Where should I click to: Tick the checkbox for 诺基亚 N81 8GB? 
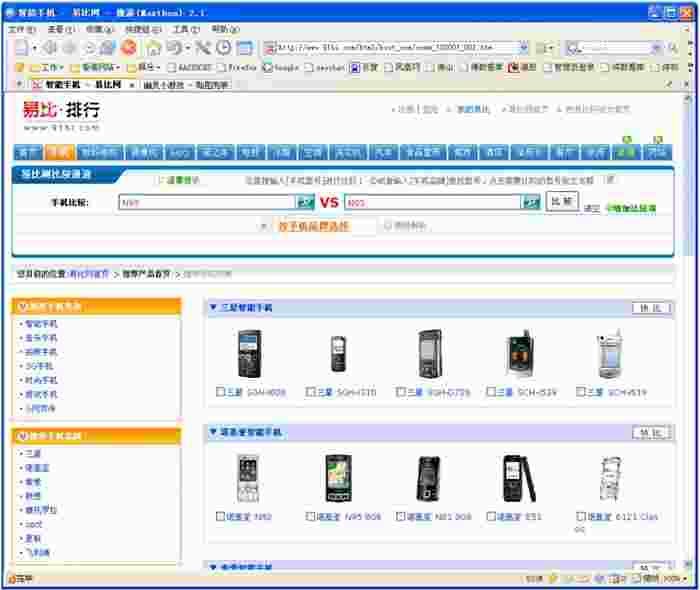[x=401, y=516]
